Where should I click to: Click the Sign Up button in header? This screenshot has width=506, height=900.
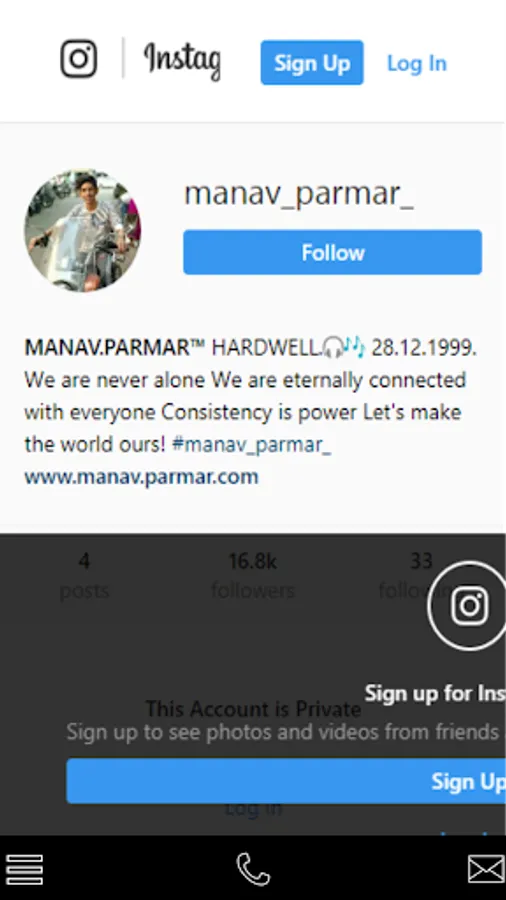312,63
